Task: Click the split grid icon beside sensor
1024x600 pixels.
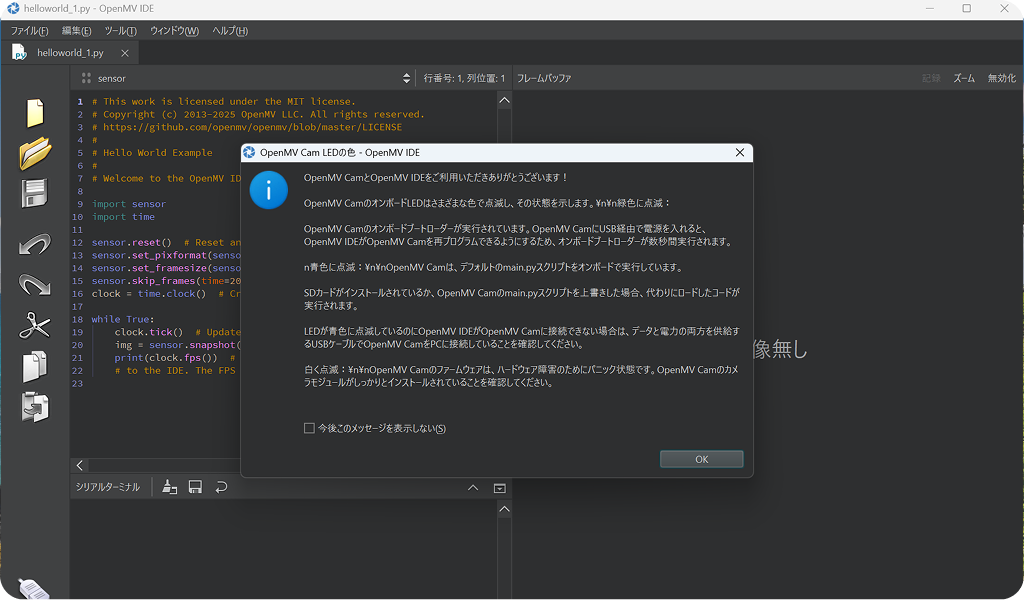Action: 86,78
